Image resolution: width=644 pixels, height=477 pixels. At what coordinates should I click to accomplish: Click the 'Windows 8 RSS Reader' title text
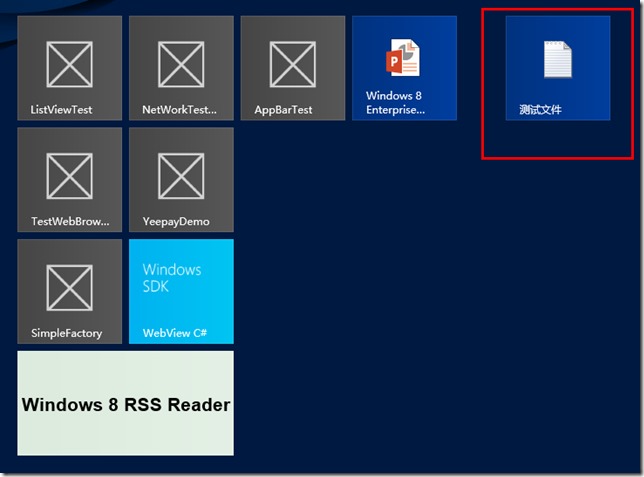click(x=126, y=405)
